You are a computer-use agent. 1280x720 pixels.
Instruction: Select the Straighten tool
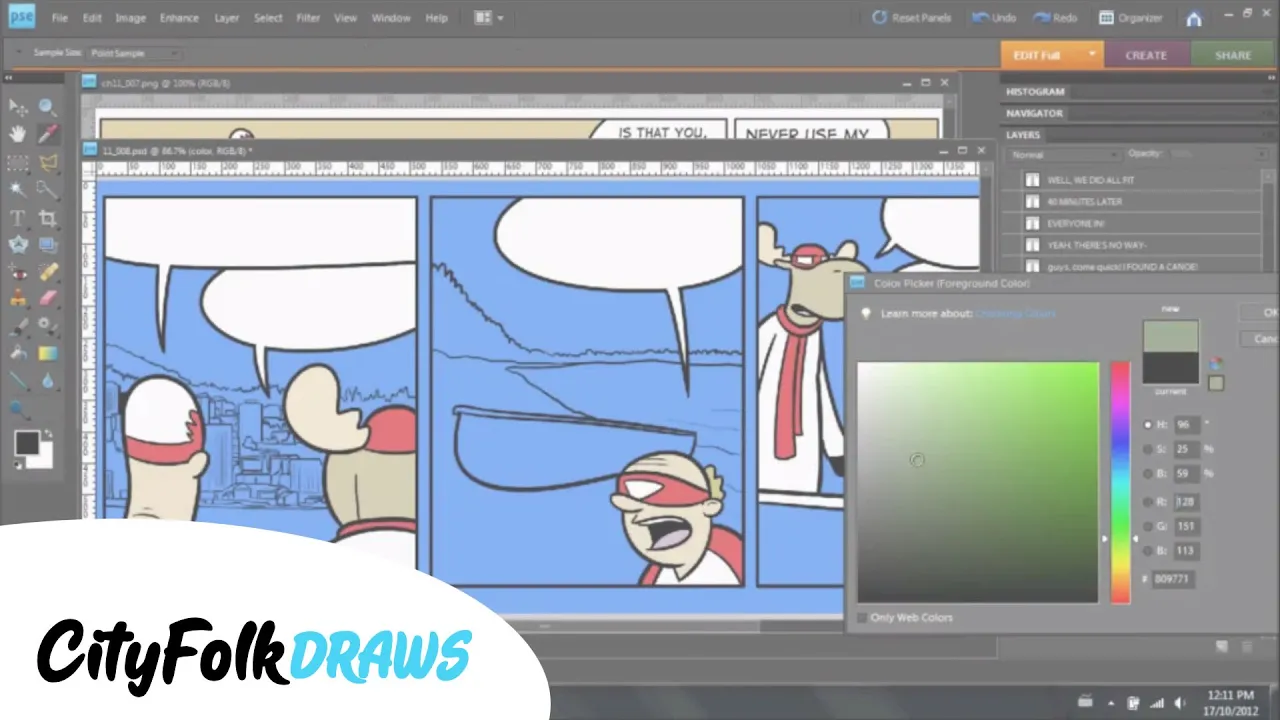coord(47,244)
